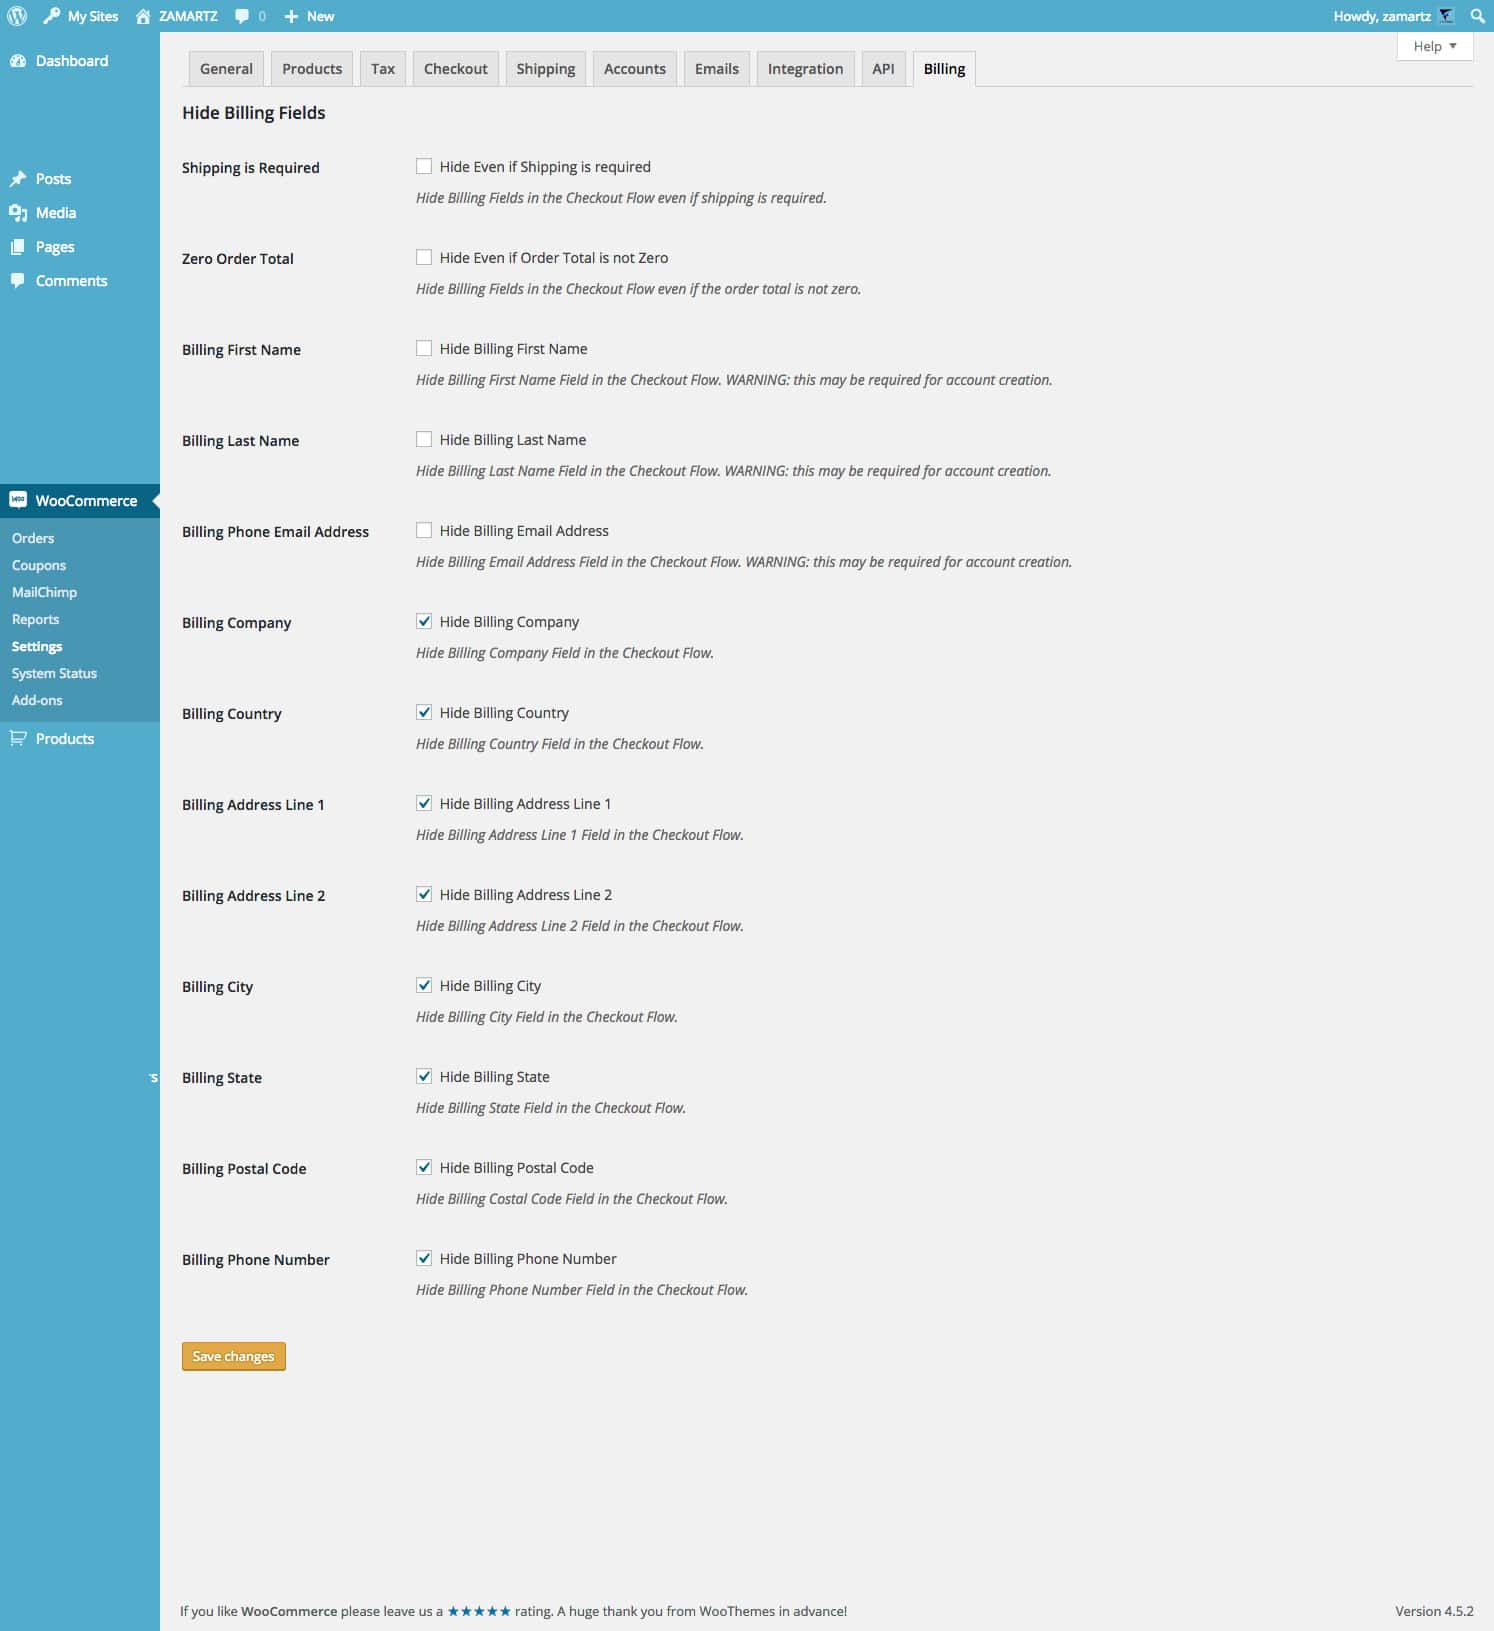Open the Media menu item

coord(80,213)
